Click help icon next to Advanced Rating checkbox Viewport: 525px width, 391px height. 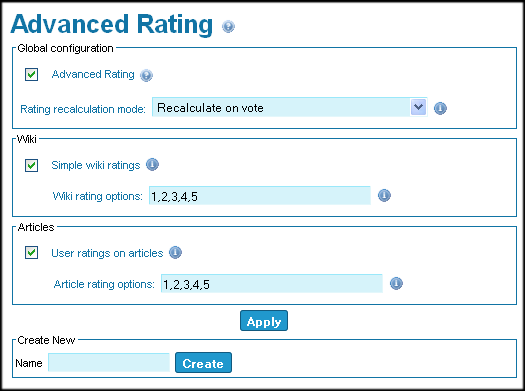click(146, 75)
